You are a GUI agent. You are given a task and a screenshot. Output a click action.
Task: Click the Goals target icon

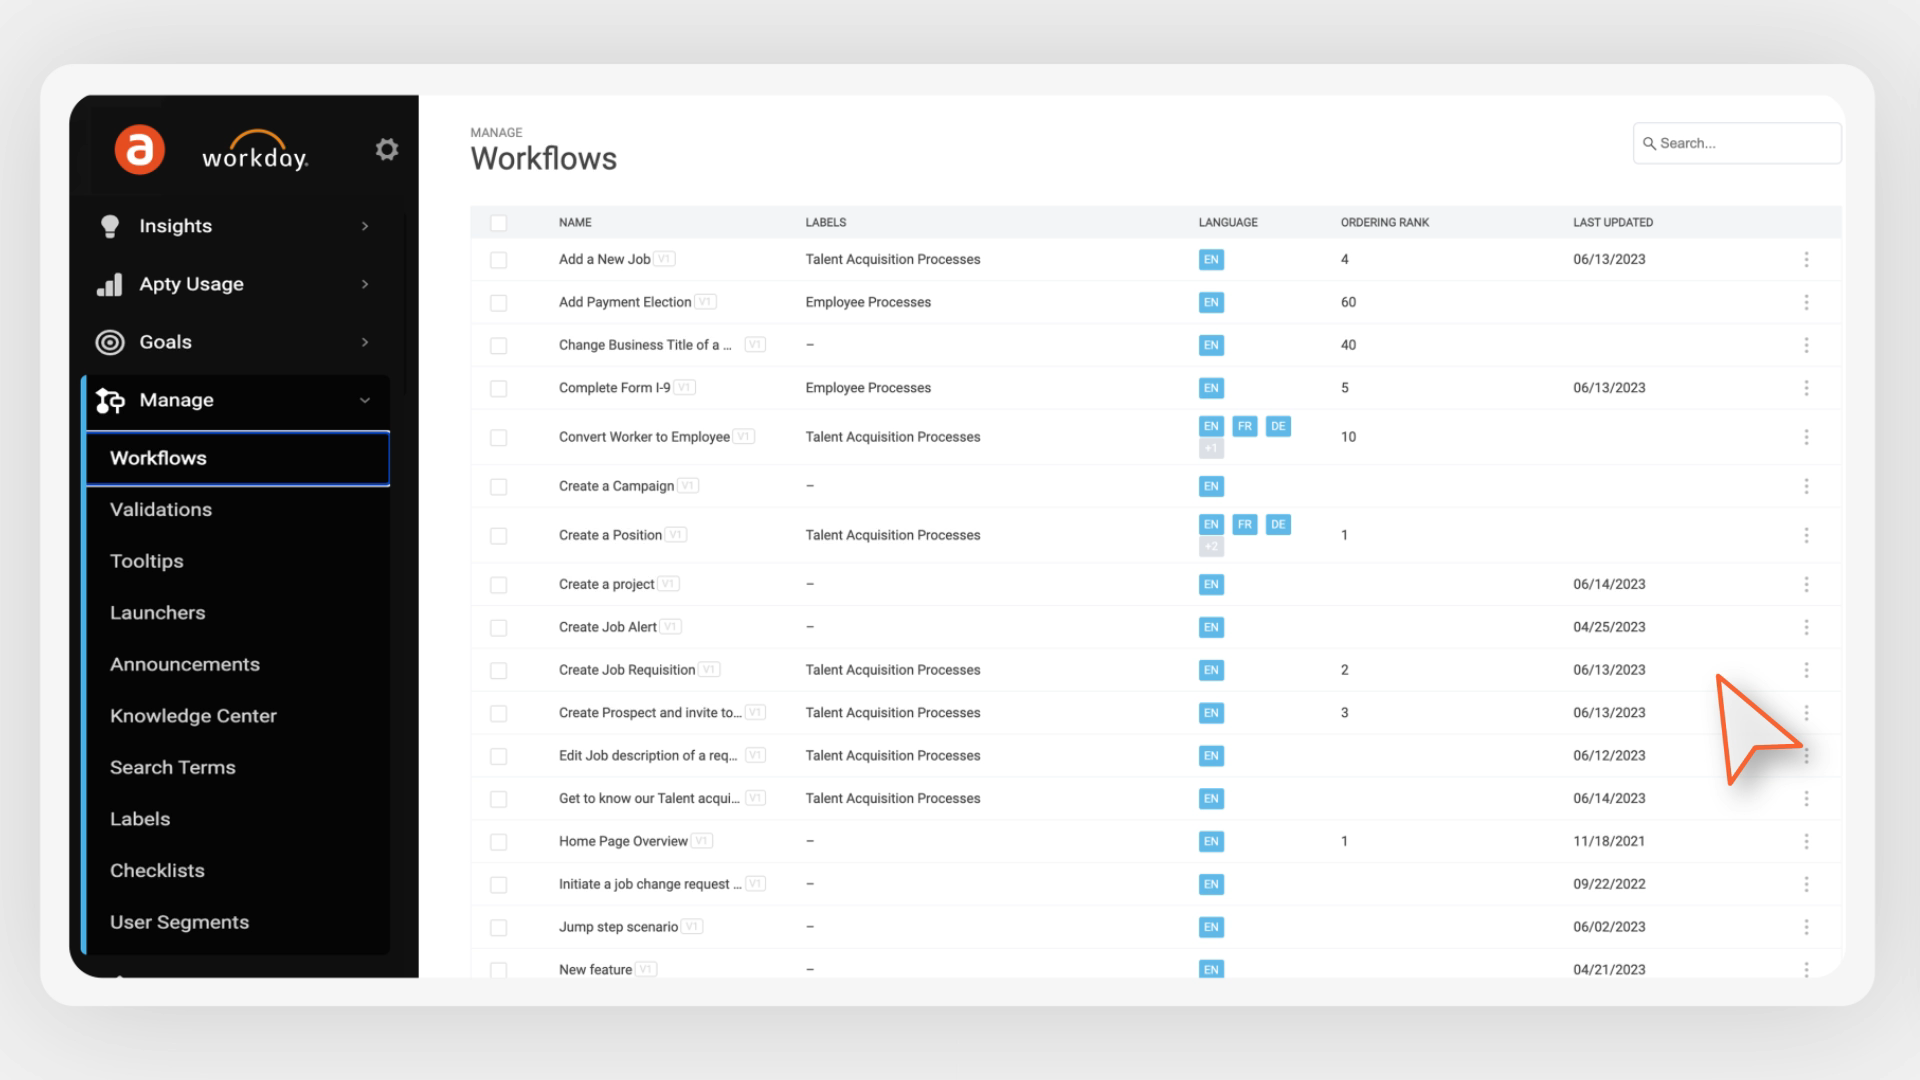click(x=110, y=343)
